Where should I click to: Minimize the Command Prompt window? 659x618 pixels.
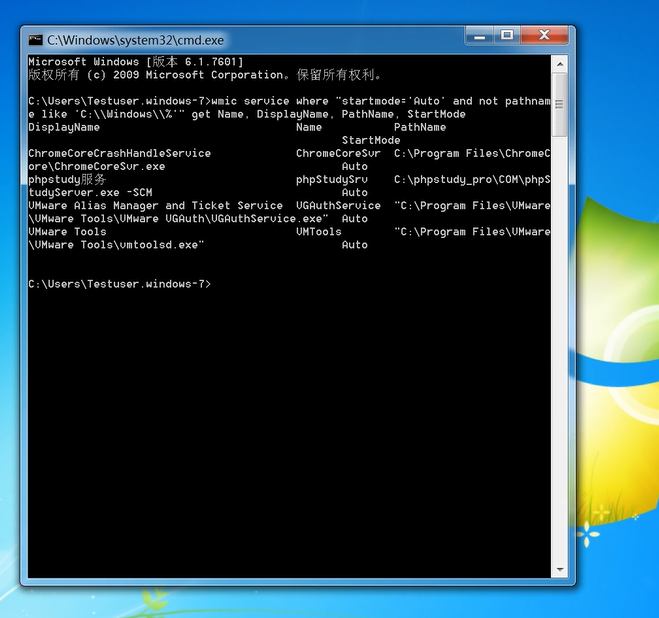point(481,36)
